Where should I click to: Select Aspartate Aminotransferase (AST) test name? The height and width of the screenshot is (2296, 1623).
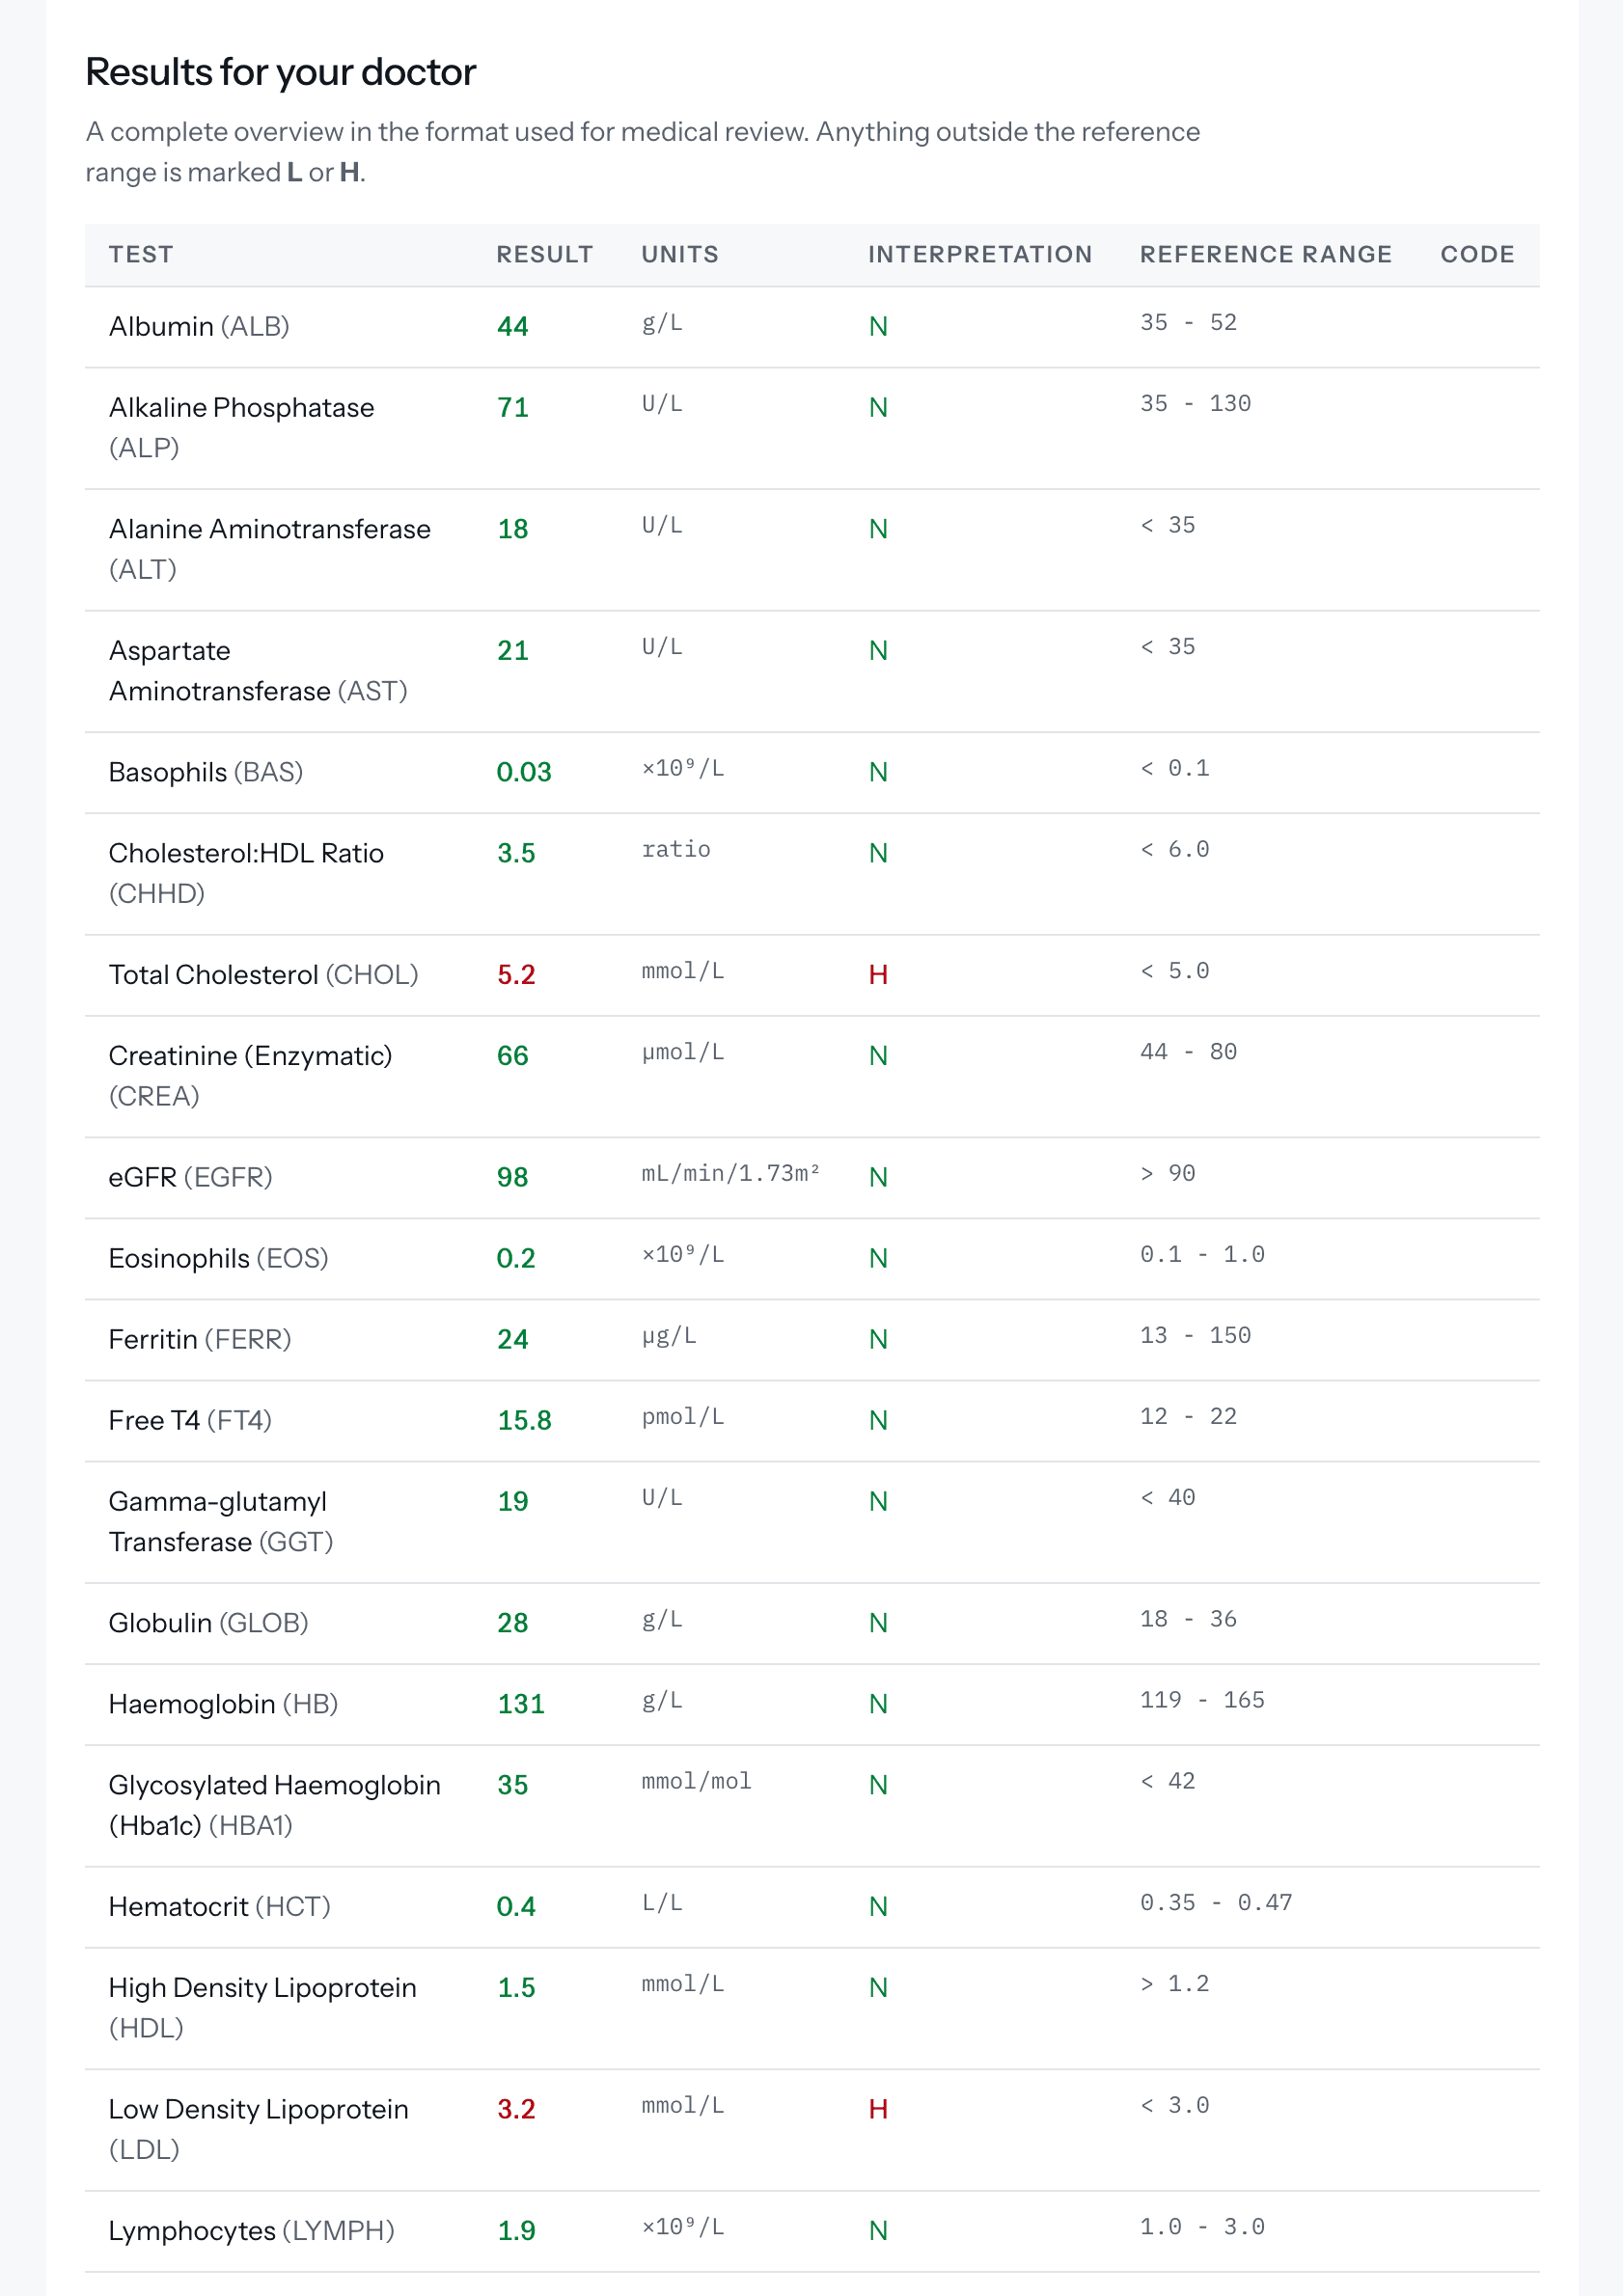(x=258, y=670)
